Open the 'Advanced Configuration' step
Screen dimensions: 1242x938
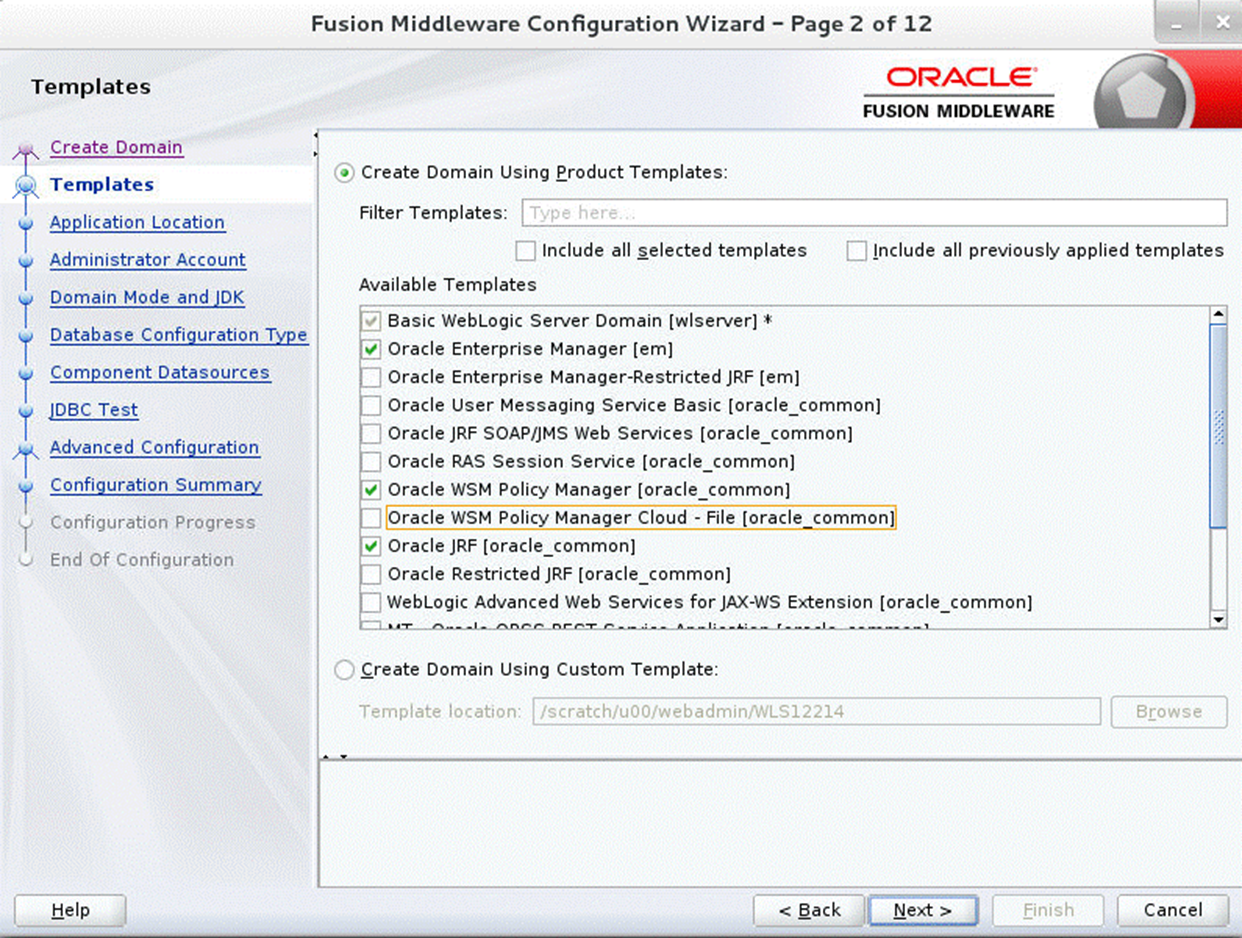click(154, 447)
